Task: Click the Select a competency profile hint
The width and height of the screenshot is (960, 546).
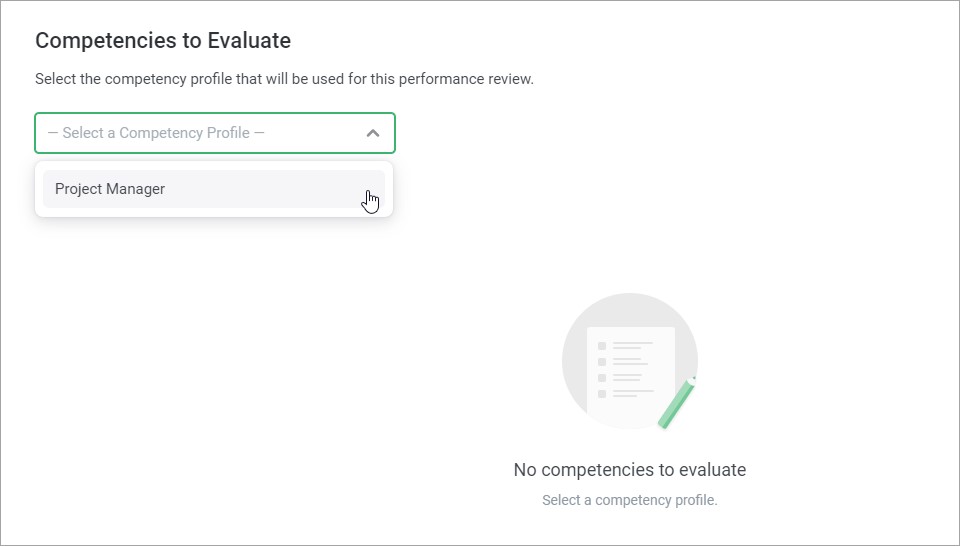Action: pyautogui.click(x=630, y=500)
